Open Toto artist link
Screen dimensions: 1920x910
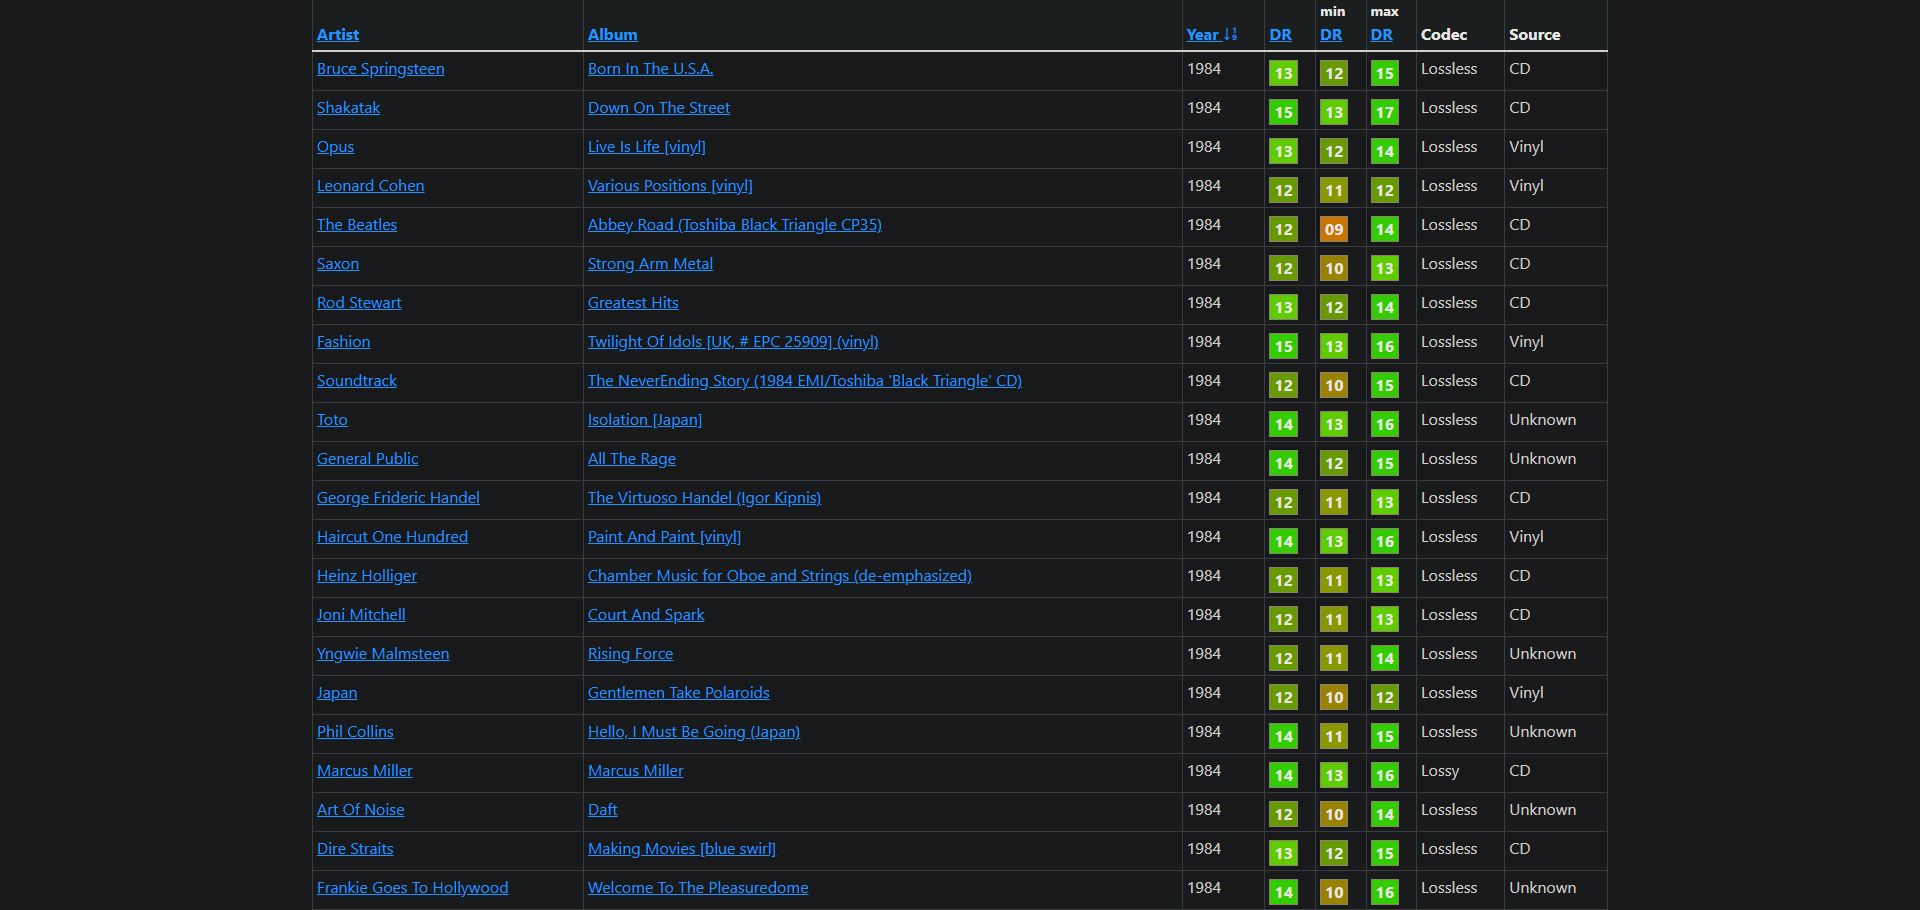click(332, 420)
